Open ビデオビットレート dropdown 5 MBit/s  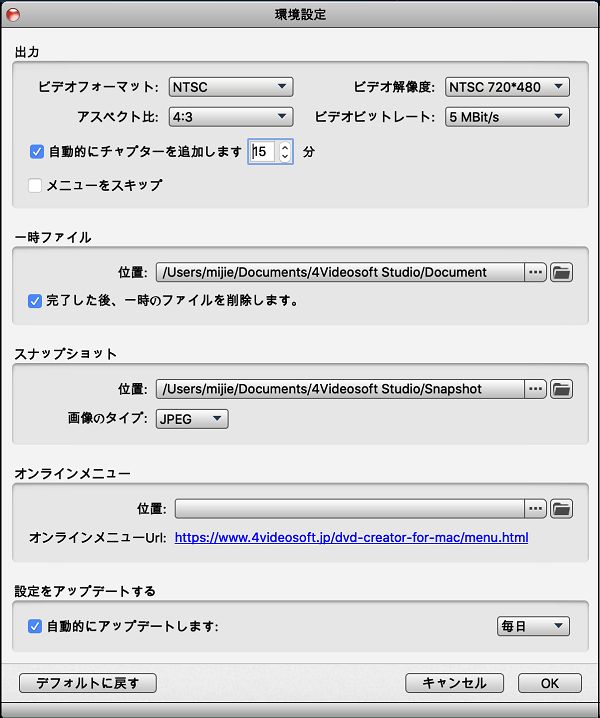[x=507, y=117]
